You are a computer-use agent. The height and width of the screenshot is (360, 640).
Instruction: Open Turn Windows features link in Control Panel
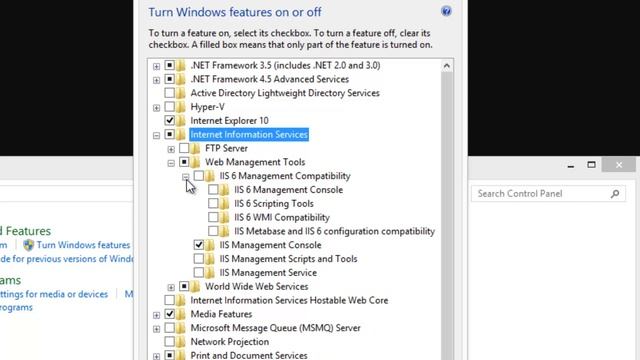[83, 245]
